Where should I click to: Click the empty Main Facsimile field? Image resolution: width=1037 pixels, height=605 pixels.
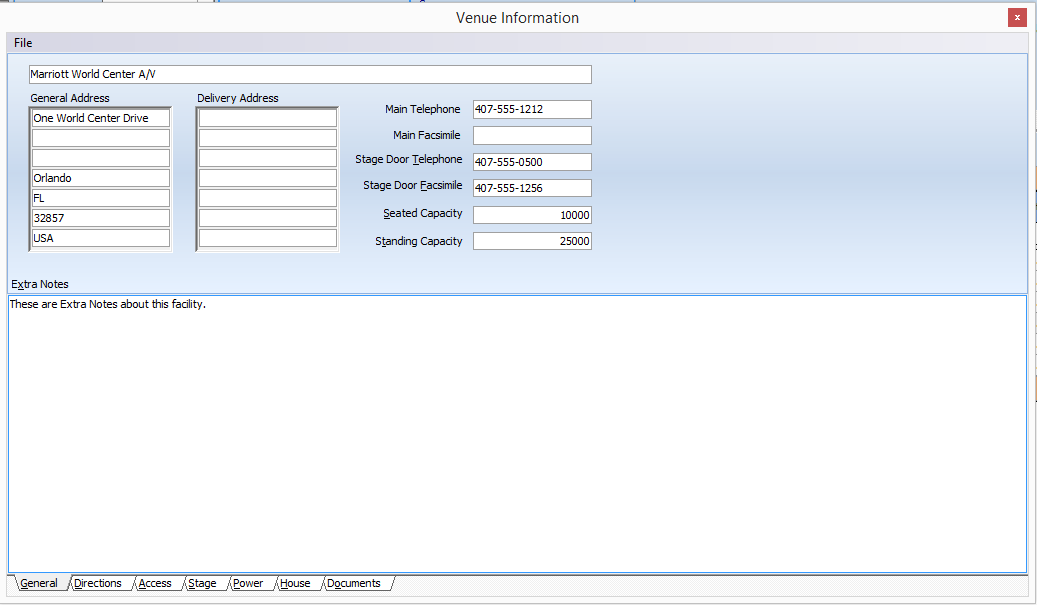point(532,135)
